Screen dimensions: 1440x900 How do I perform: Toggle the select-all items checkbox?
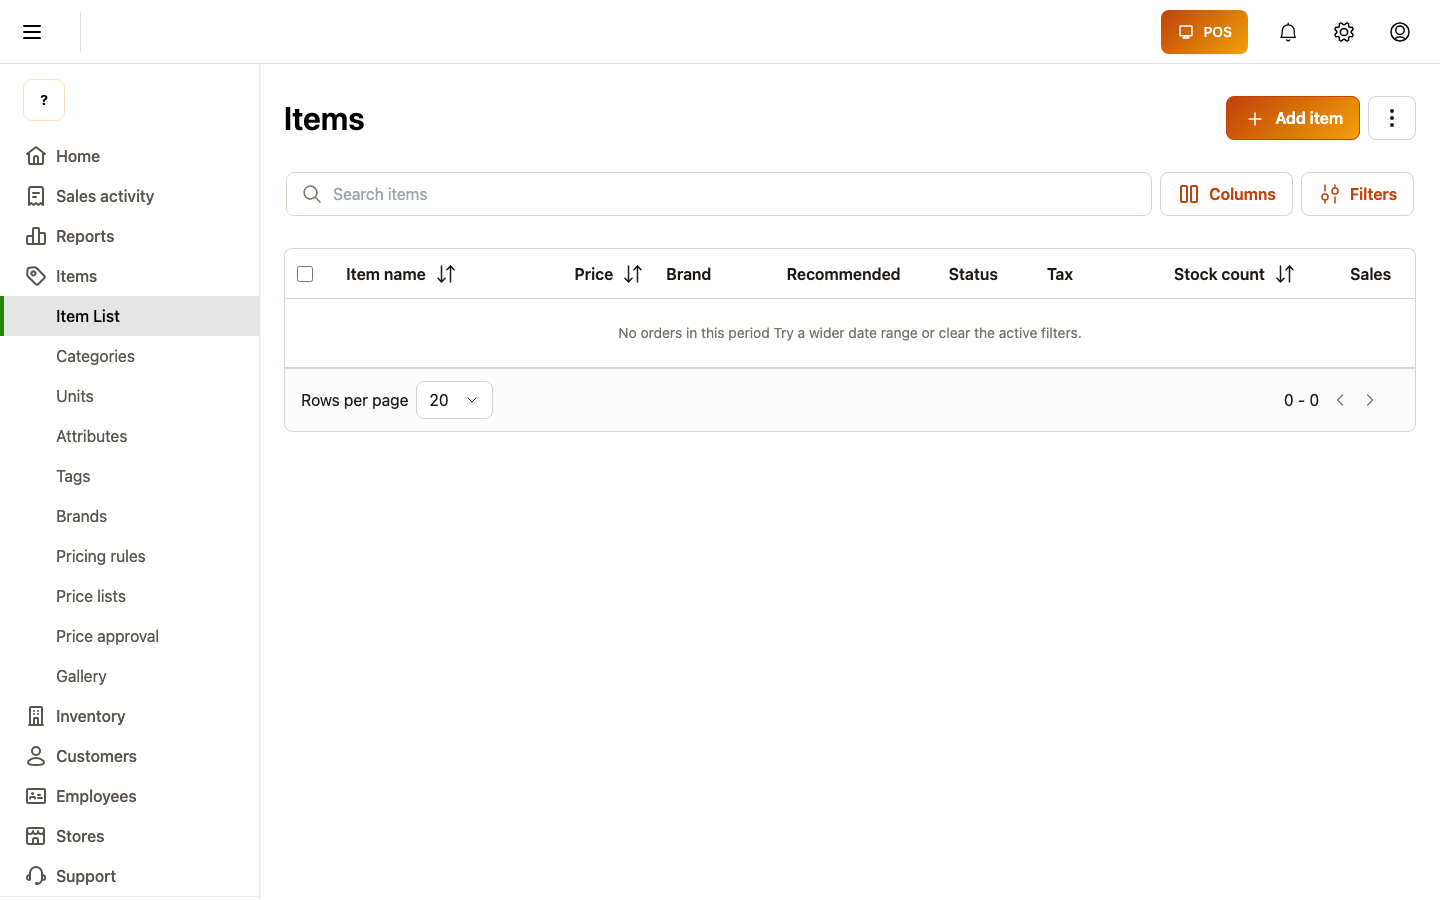point(306,274)
